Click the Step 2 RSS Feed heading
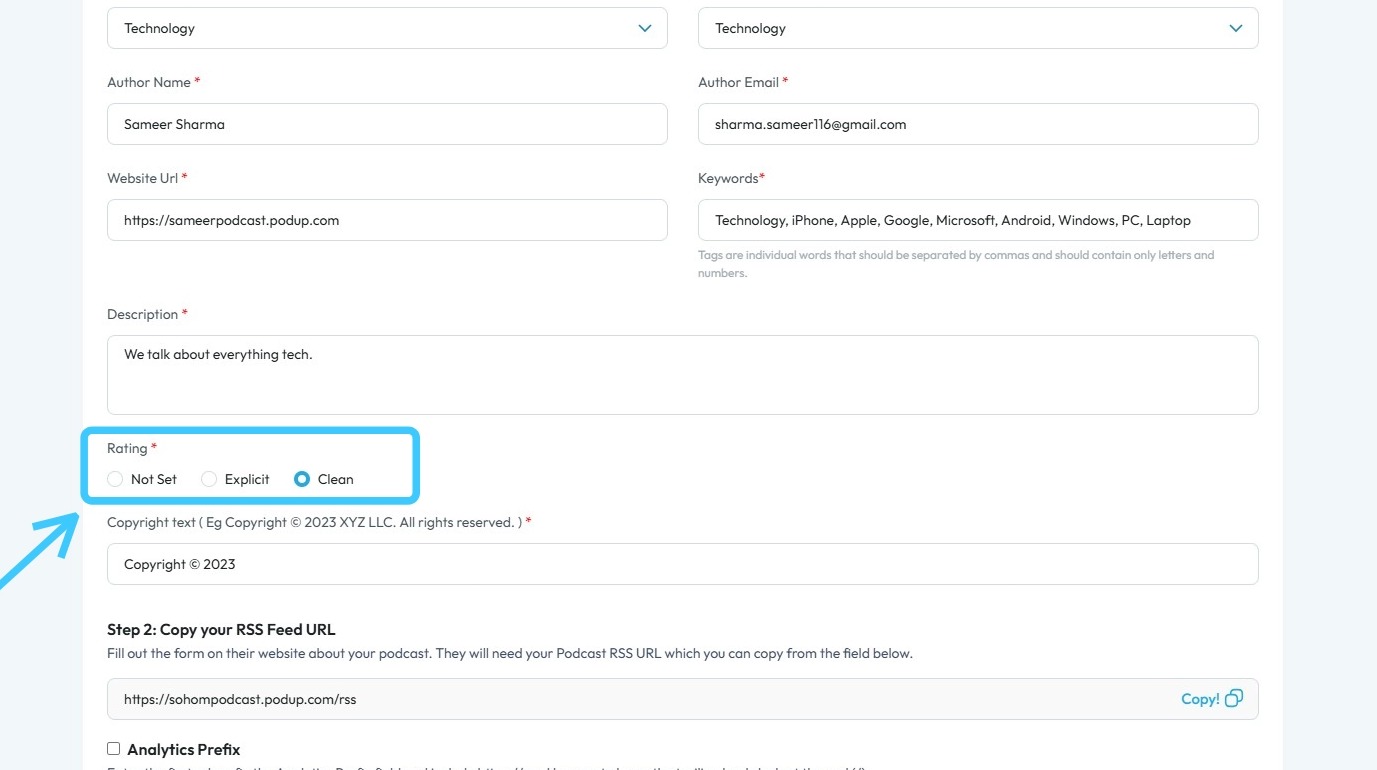The height and width of the screenshot is (770, 1377). click(x=221, y=629)
